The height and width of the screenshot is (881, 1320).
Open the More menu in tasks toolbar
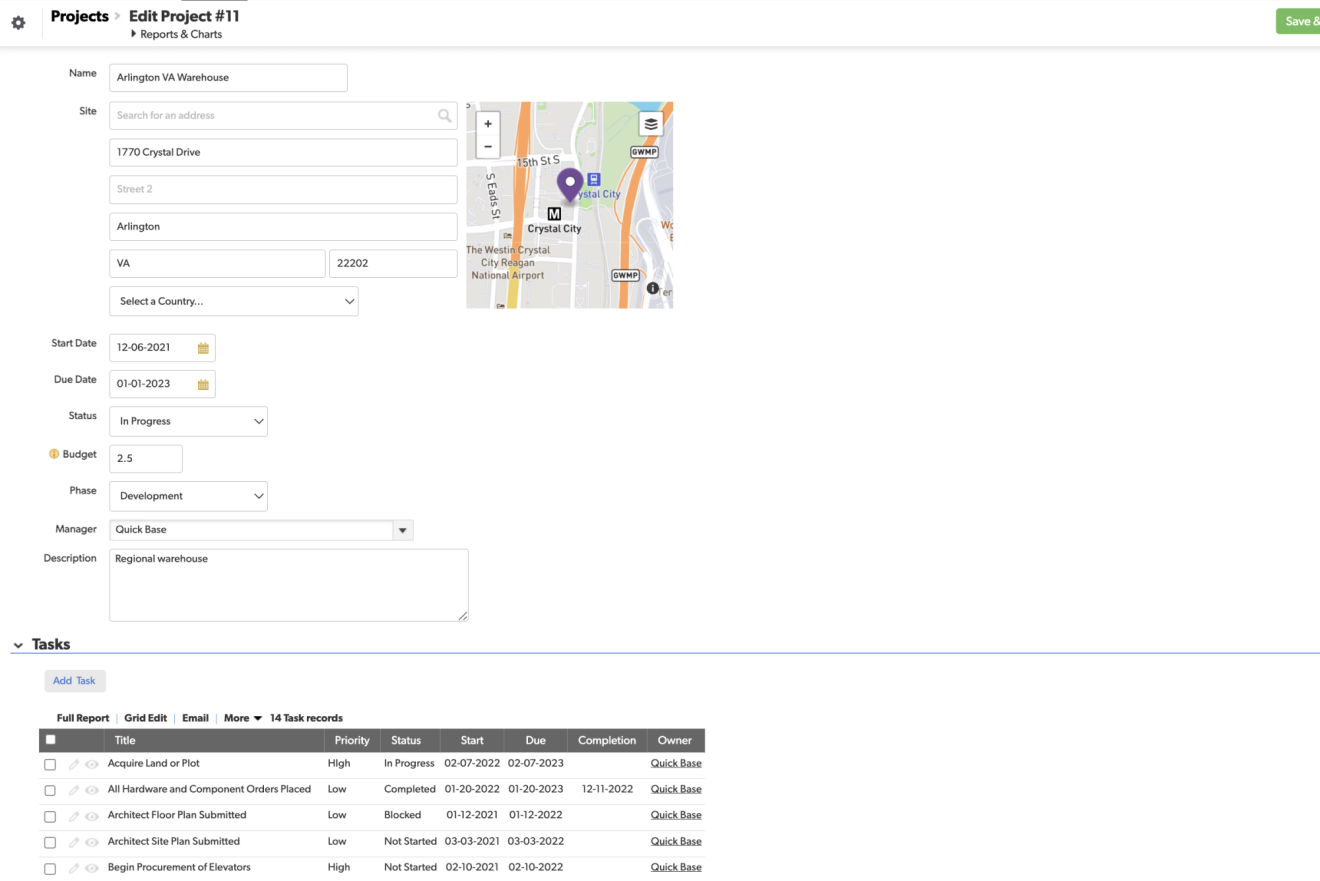(x=242, y=718)
